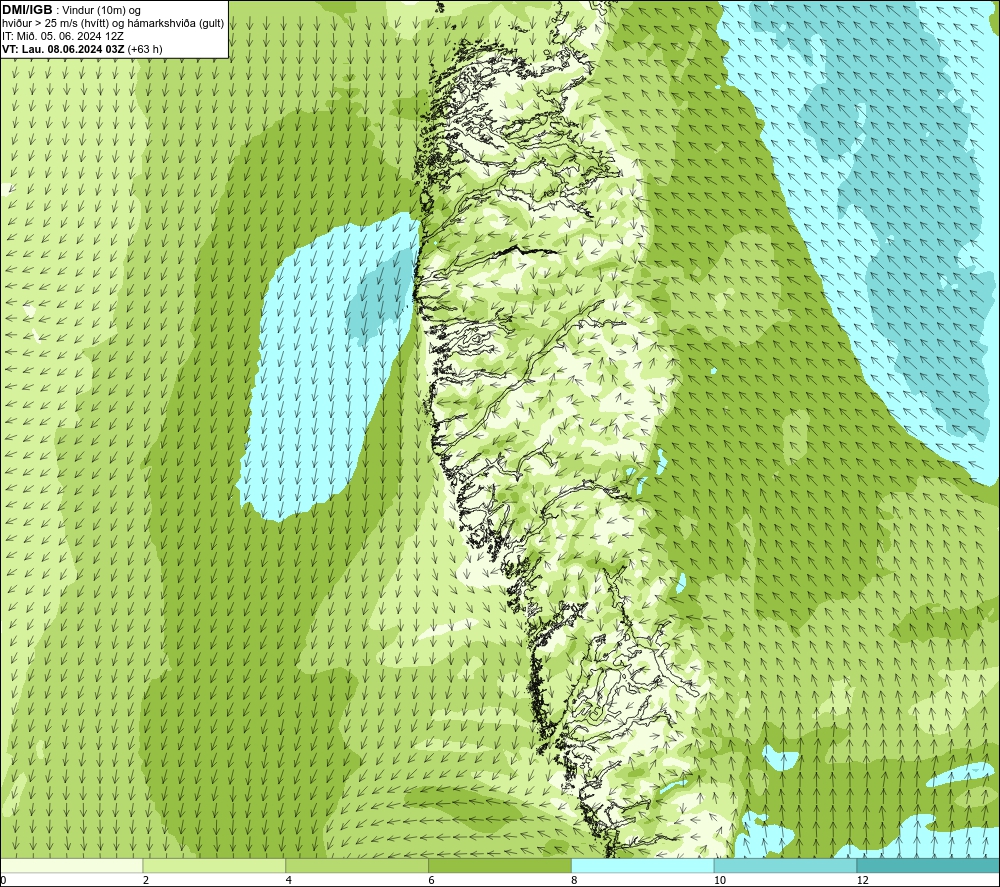Click the "VT: Lau. 08.06.2024 03Z" valid time
Viewport: 1000px width, 887px height.
63,49
